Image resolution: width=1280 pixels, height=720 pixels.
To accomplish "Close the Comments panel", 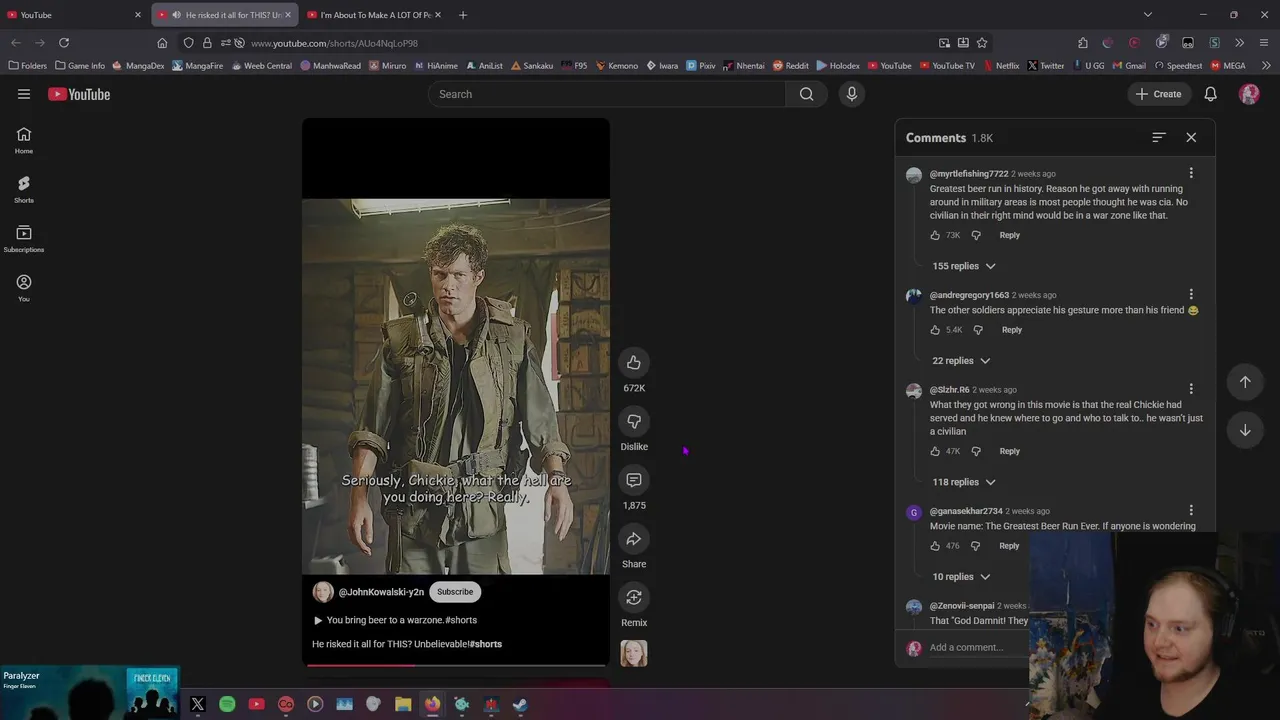I will point(1191,137).
